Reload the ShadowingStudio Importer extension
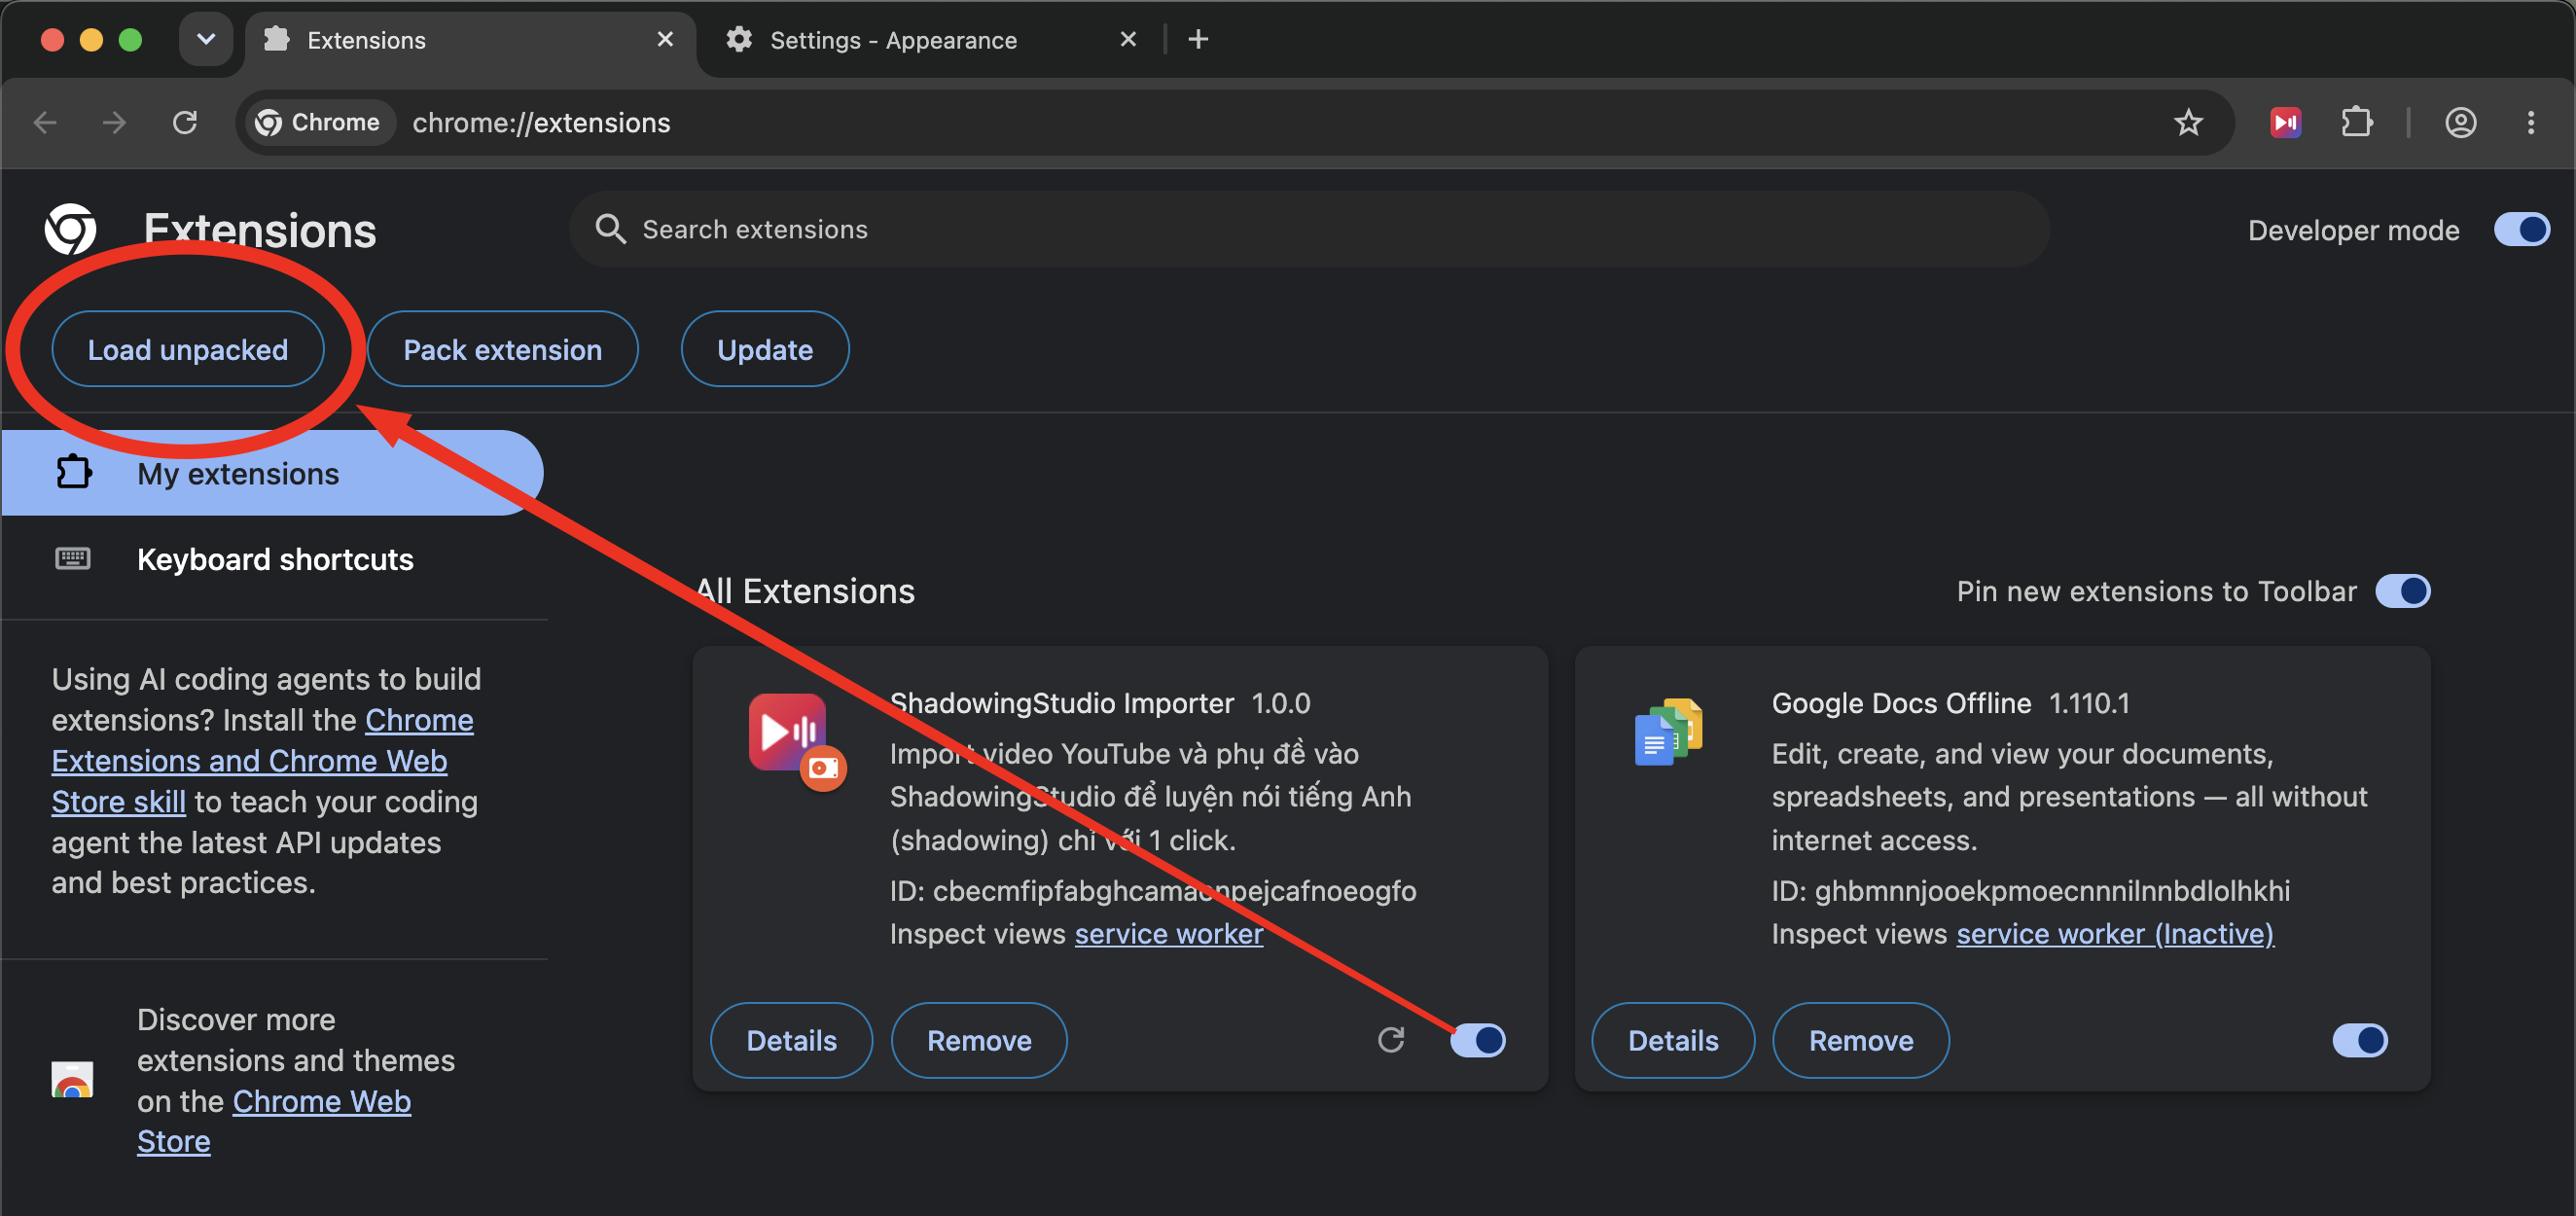2576x1216 pixels. point(1391,1040)
